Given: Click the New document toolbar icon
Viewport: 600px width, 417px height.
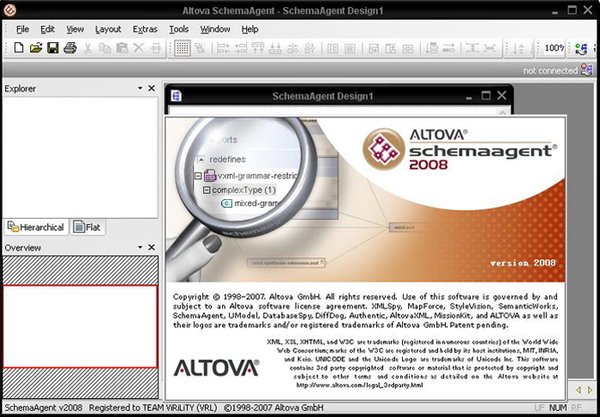Looking at the screenshot, I should coord(21,48).
